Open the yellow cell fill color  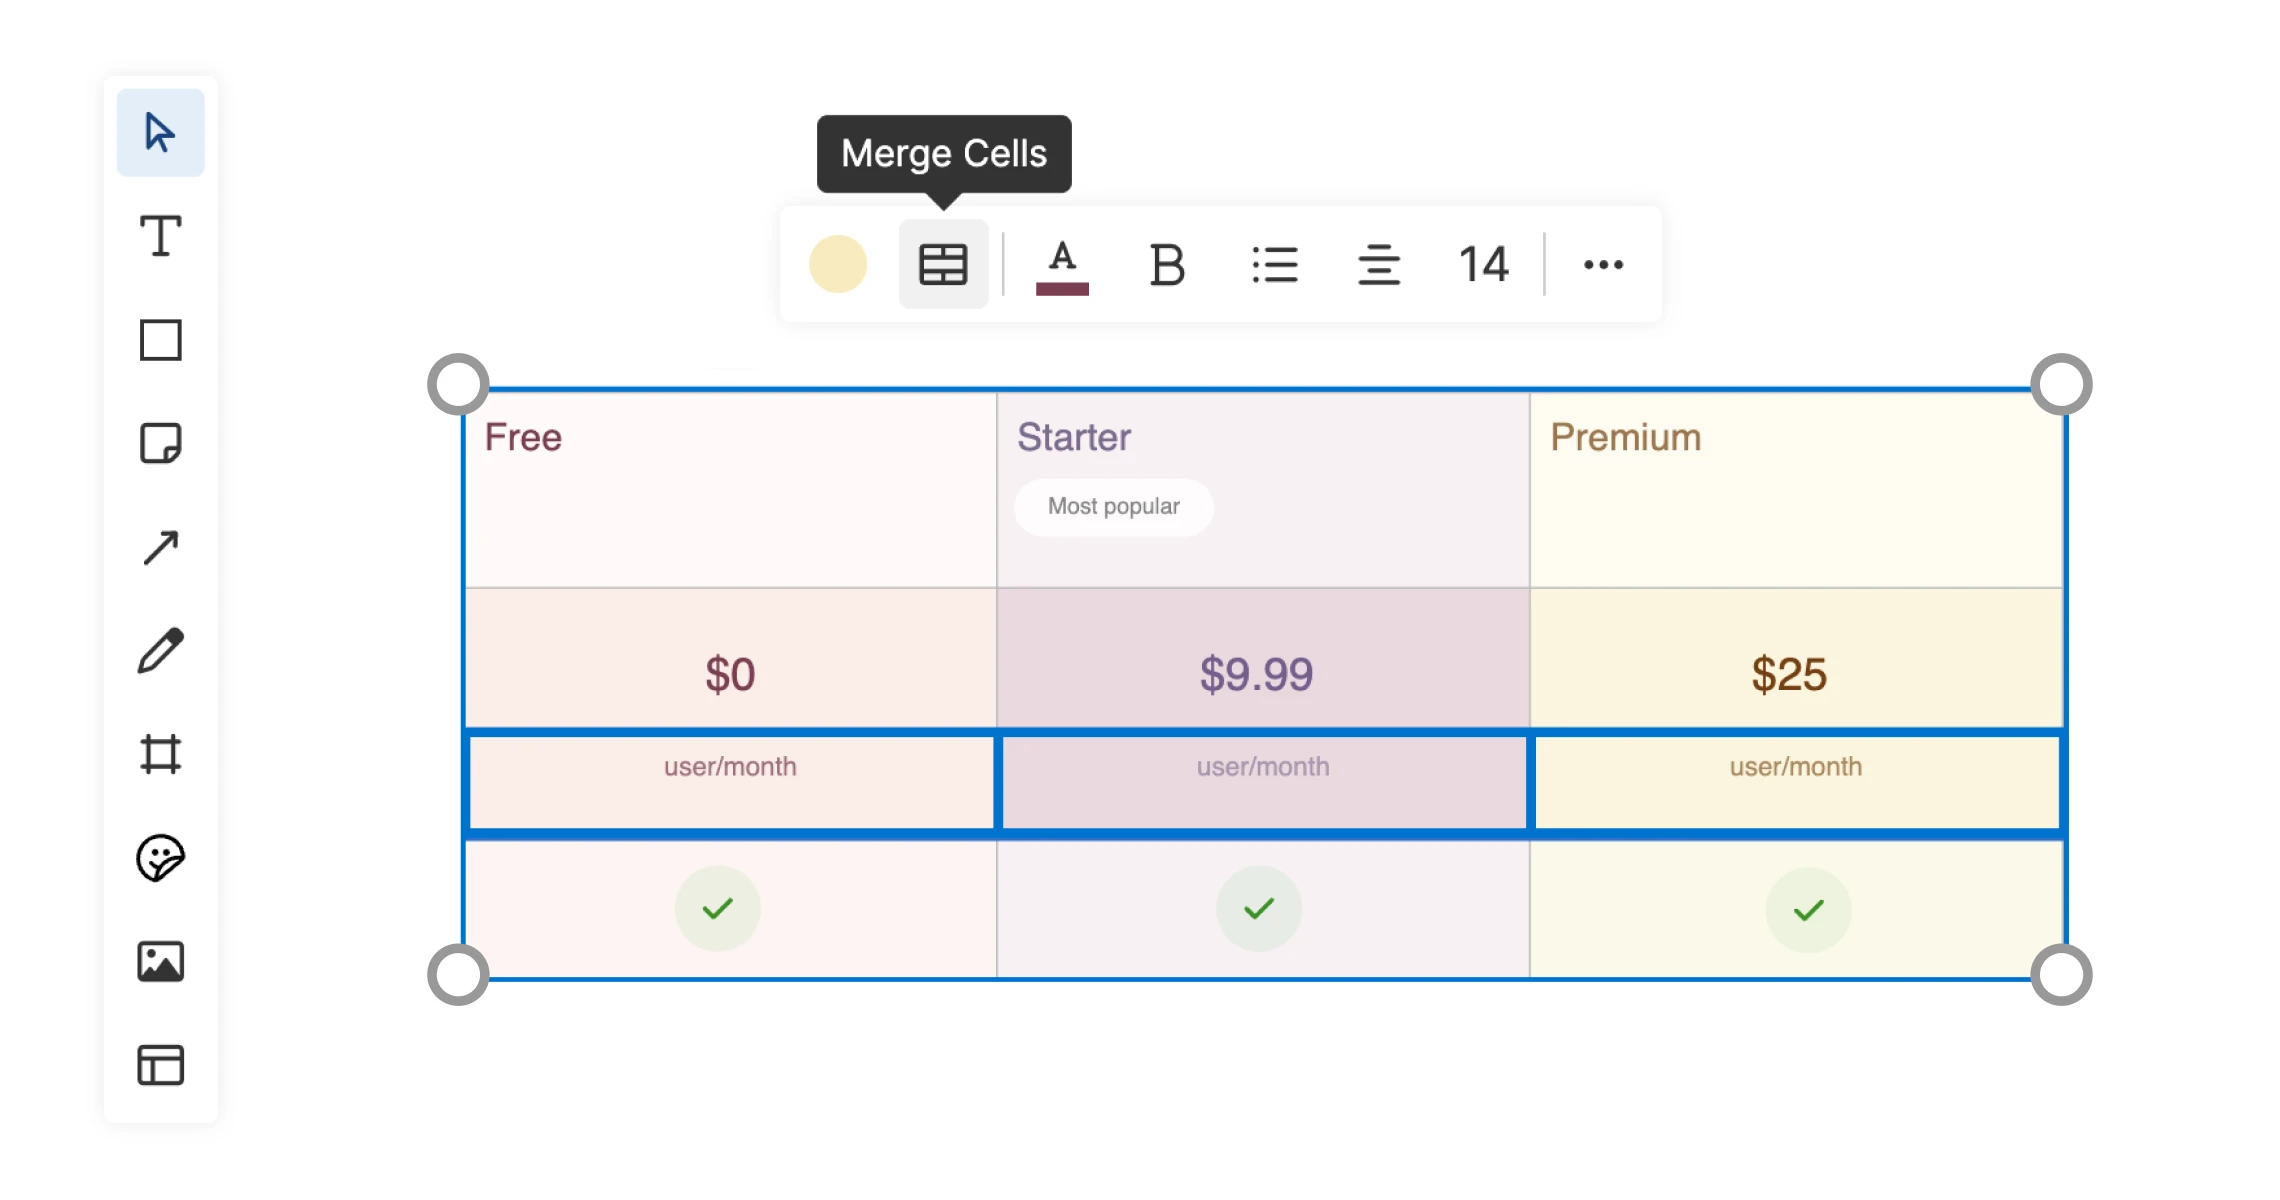837,265
